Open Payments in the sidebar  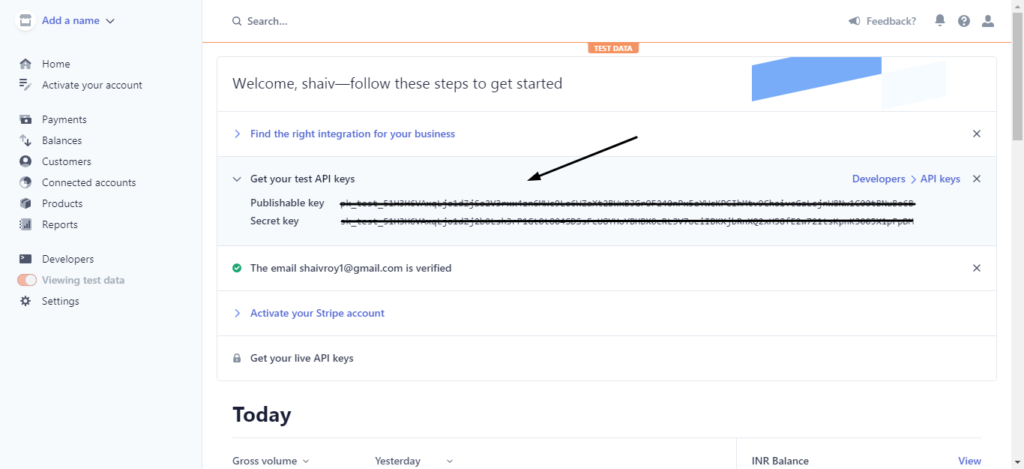[64, 120]
